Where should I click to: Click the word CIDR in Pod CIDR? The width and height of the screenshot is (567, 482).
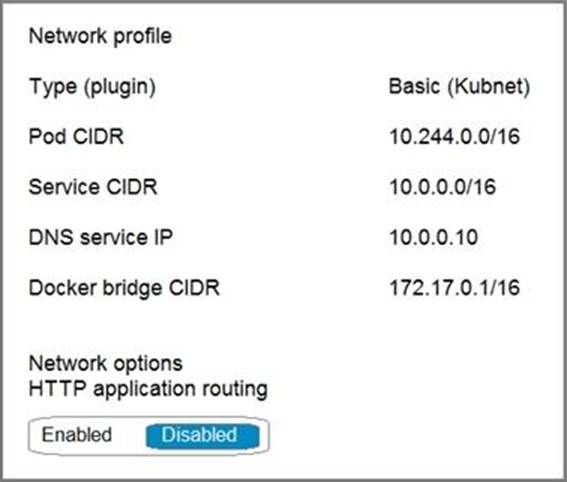point(98,137)
